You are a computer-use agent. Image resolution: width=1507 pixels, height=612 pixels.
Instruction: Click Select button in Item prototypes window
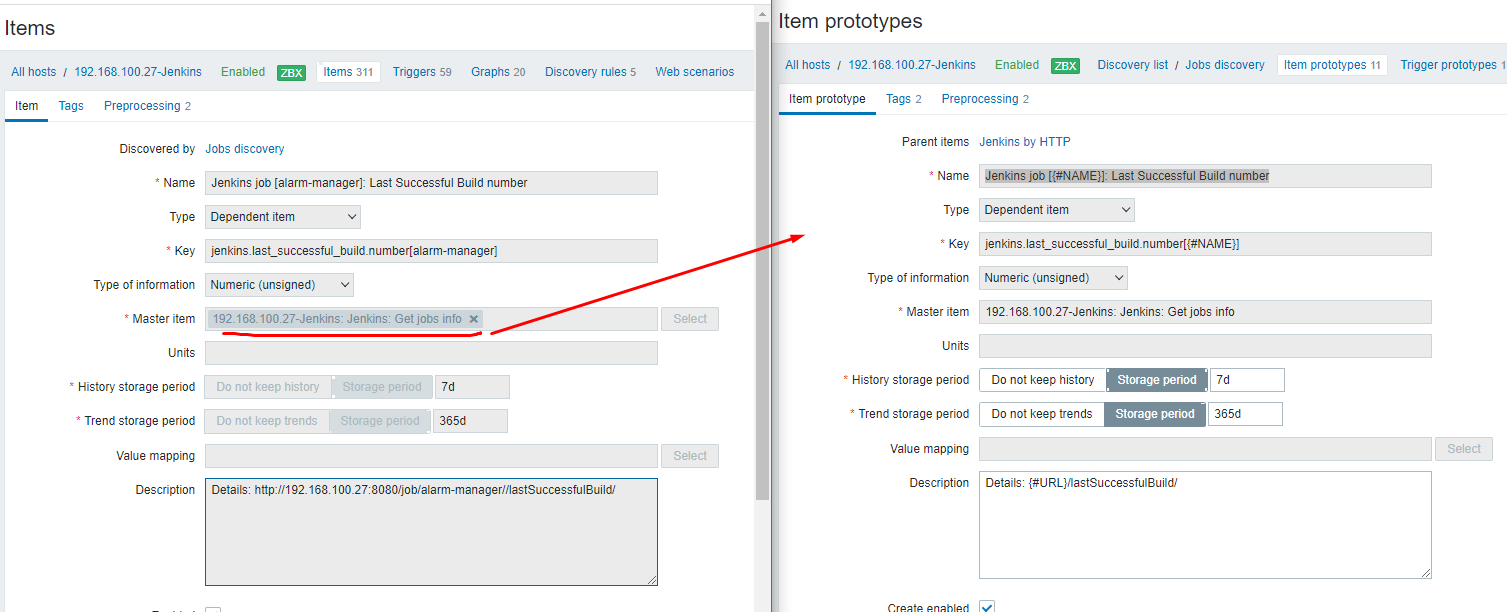(1464, 449)
